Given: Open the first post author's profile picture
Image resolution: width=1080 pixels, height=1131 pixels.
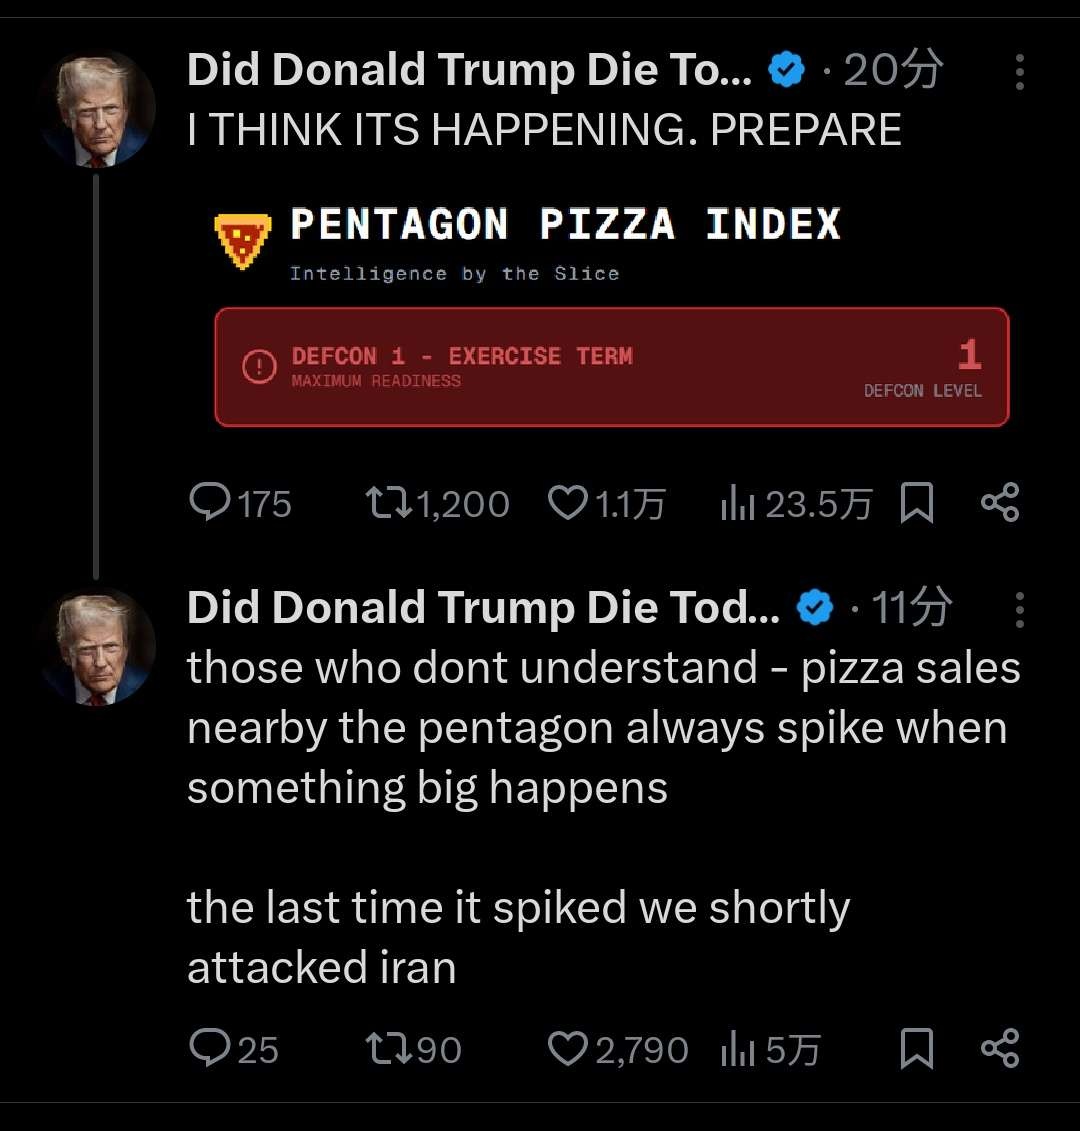Looking at the screenshot, I should 97,110.
